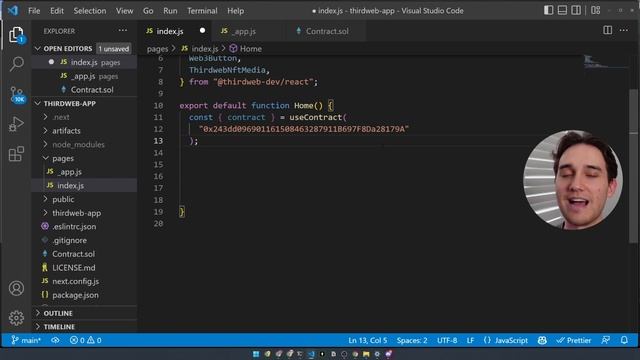The width and height of the screenshot is (640, 360).
Task: Open the File menu
Action: coord(34,11)
